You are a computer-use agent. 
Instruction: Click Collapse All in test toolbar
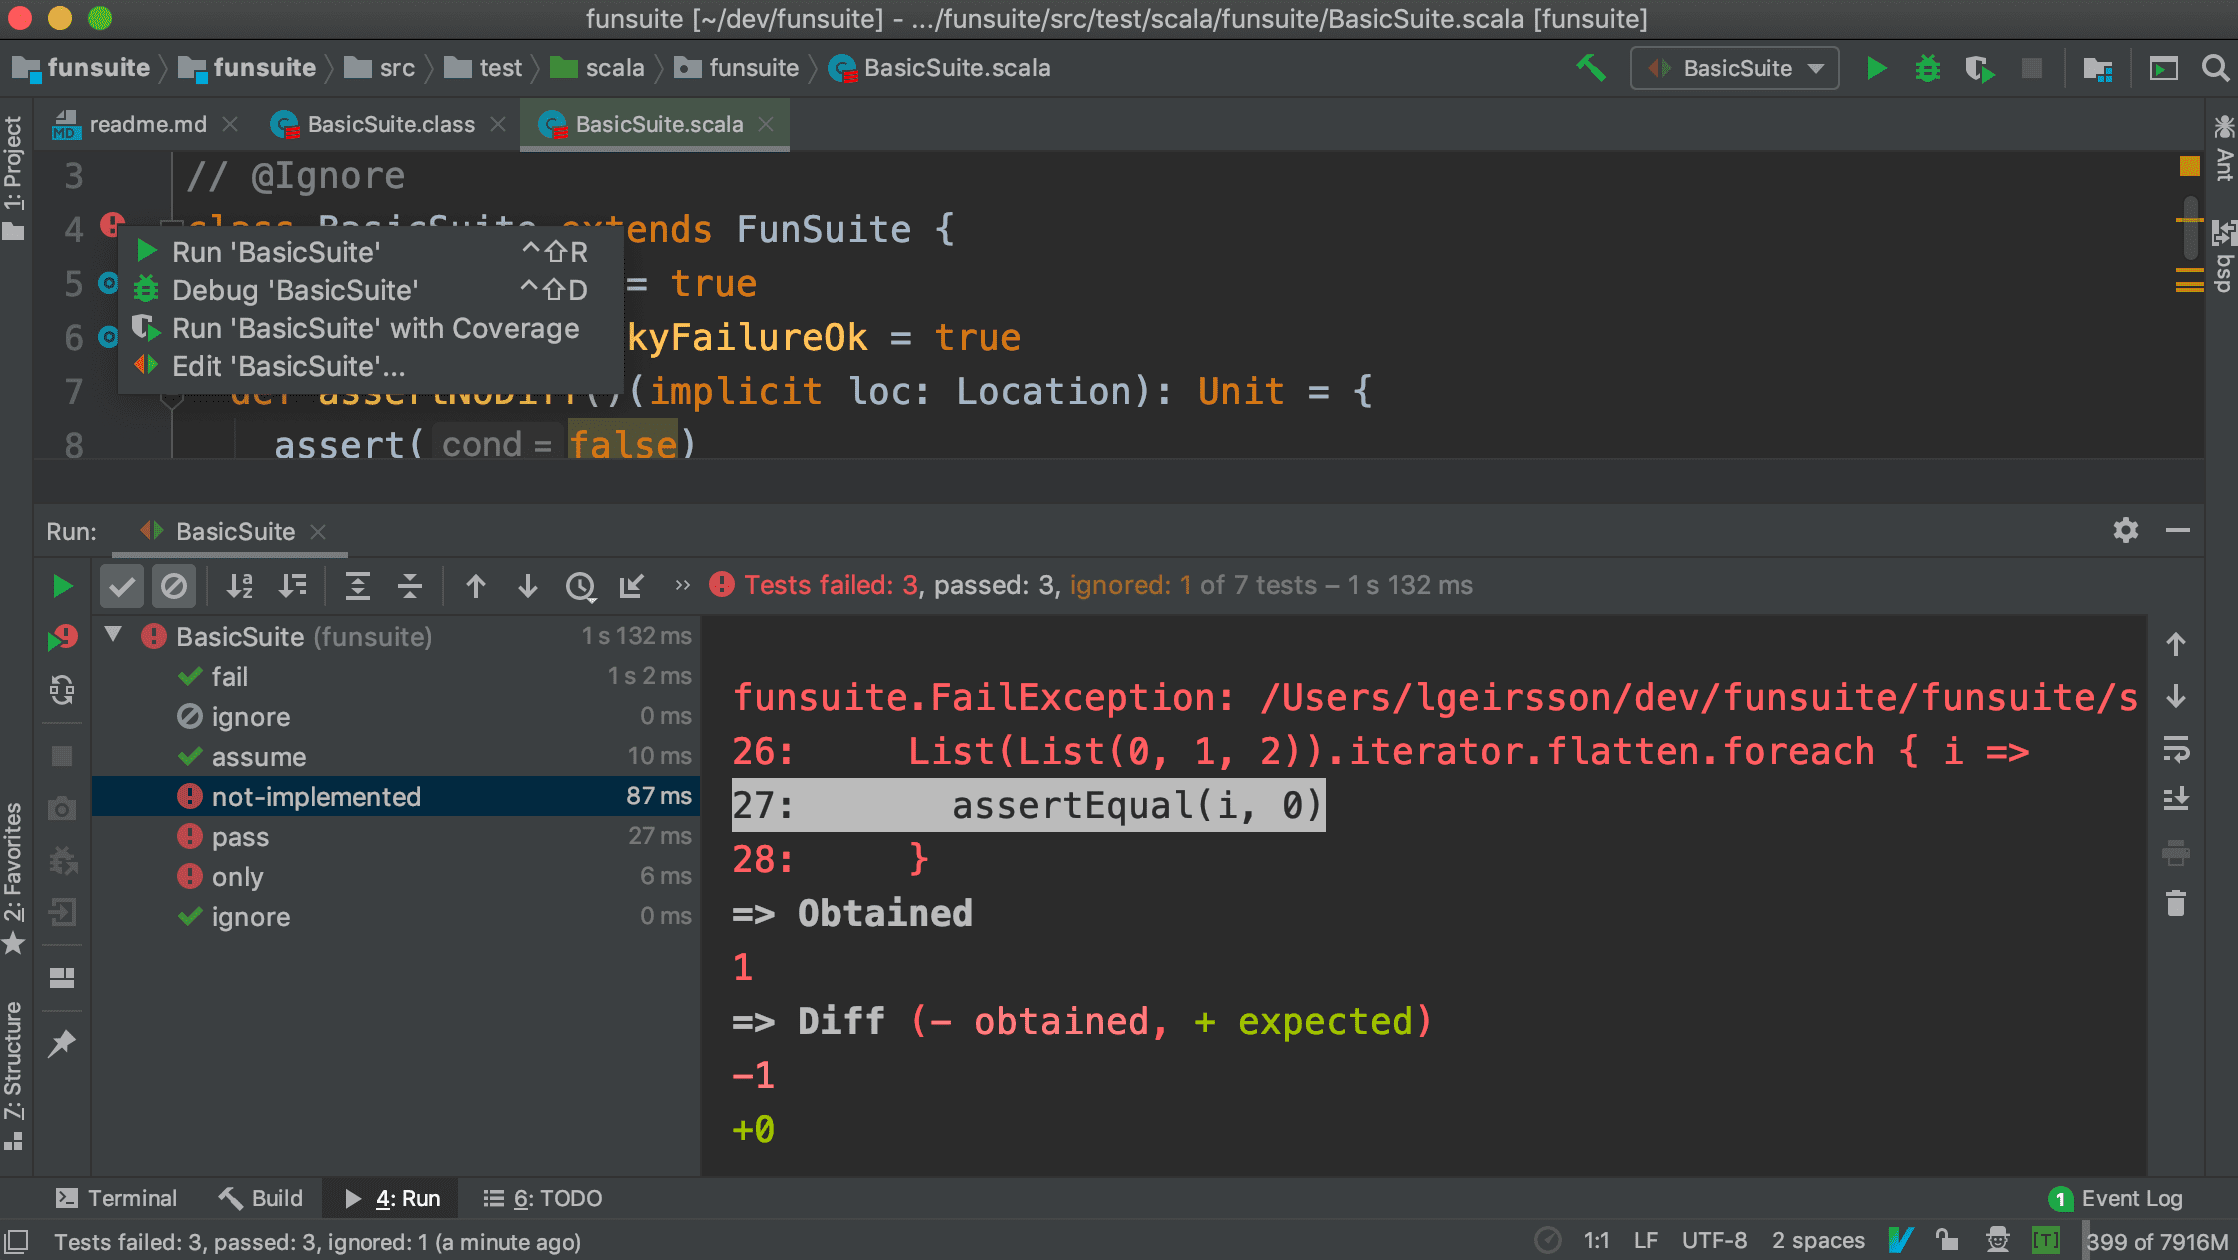(x=410, y=586)
